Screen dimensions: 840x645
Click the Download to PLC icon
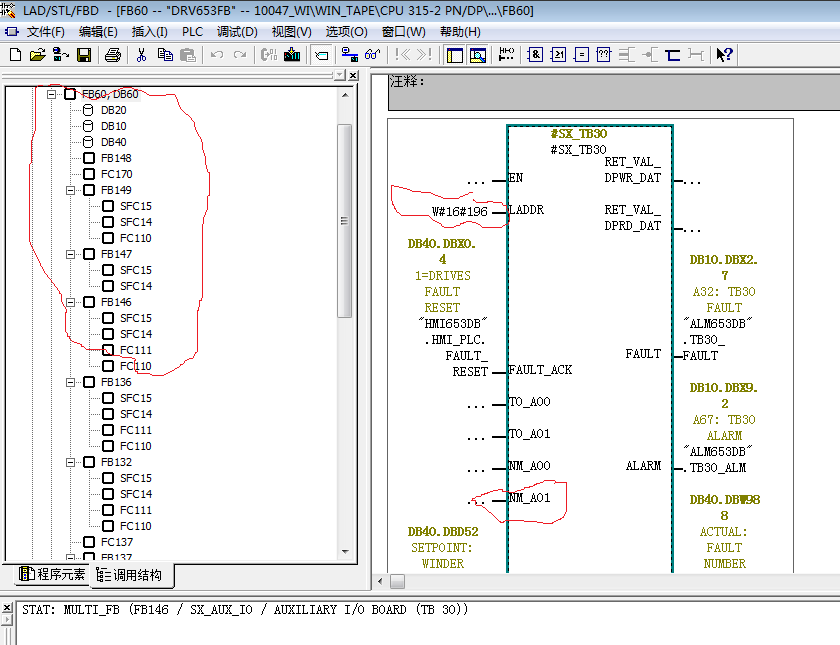[292, 55]
